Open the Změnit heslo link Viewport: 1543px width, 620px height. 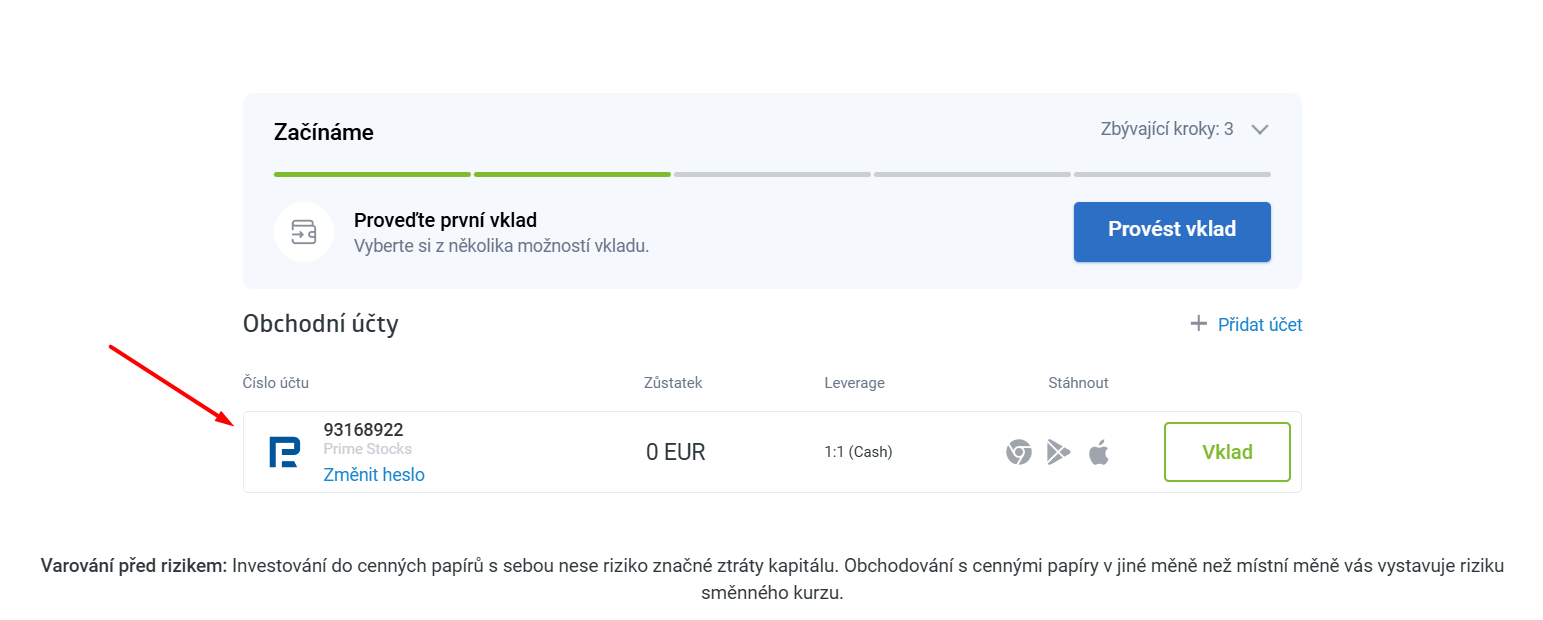(x=374, y=475)
